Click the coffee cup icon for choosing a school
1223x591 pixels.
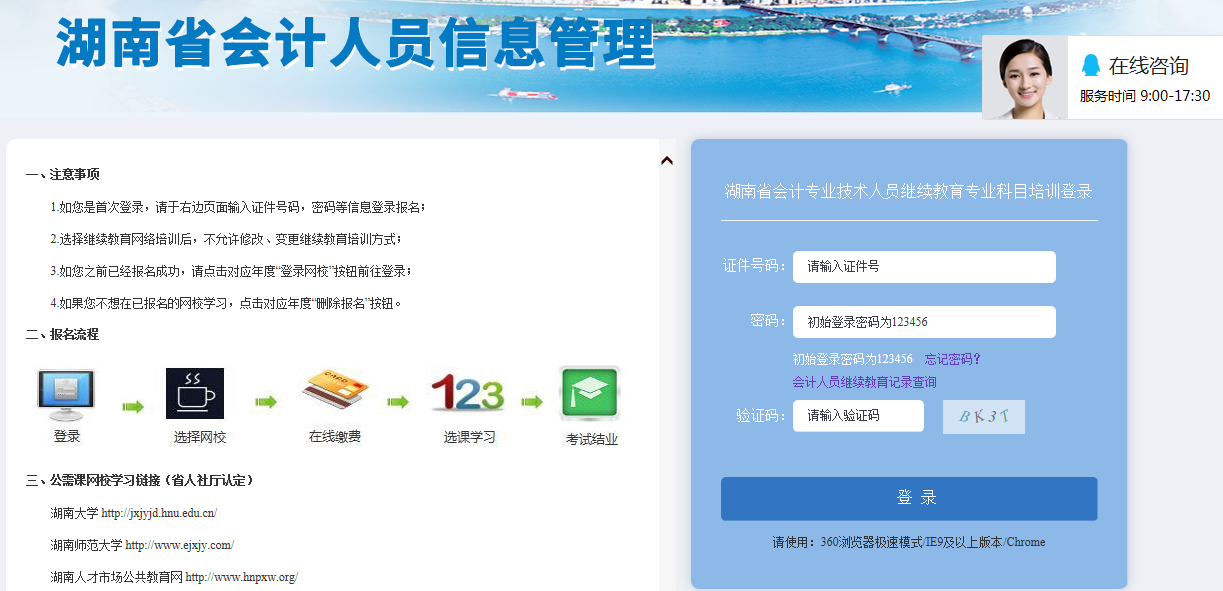[x=195, y=393]
